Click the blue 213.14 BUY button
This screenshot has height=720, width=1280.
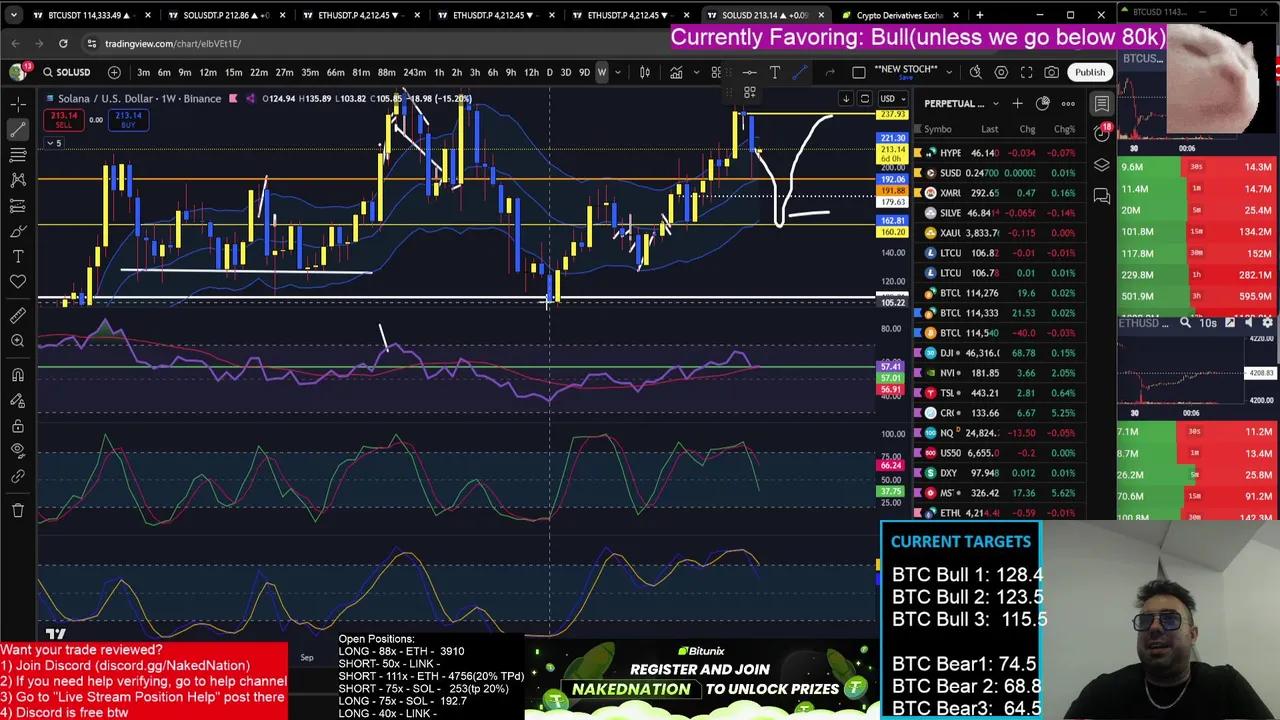point(128,120)
